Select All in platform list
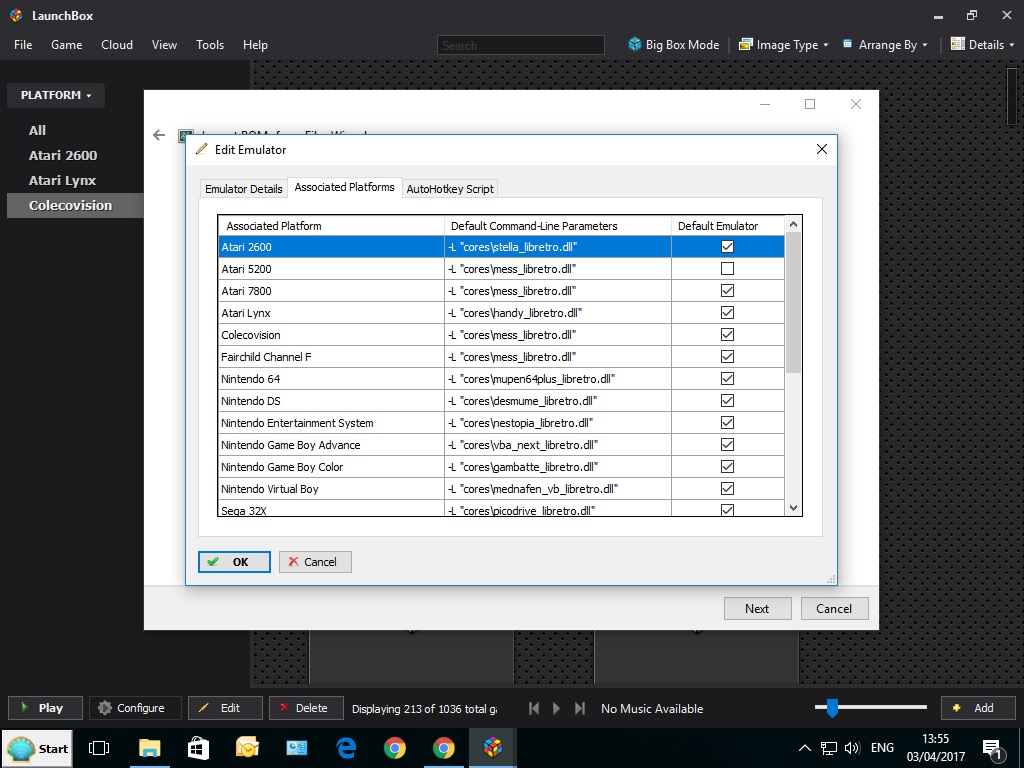The image size is (1024, 768). [x=37, y=130]
